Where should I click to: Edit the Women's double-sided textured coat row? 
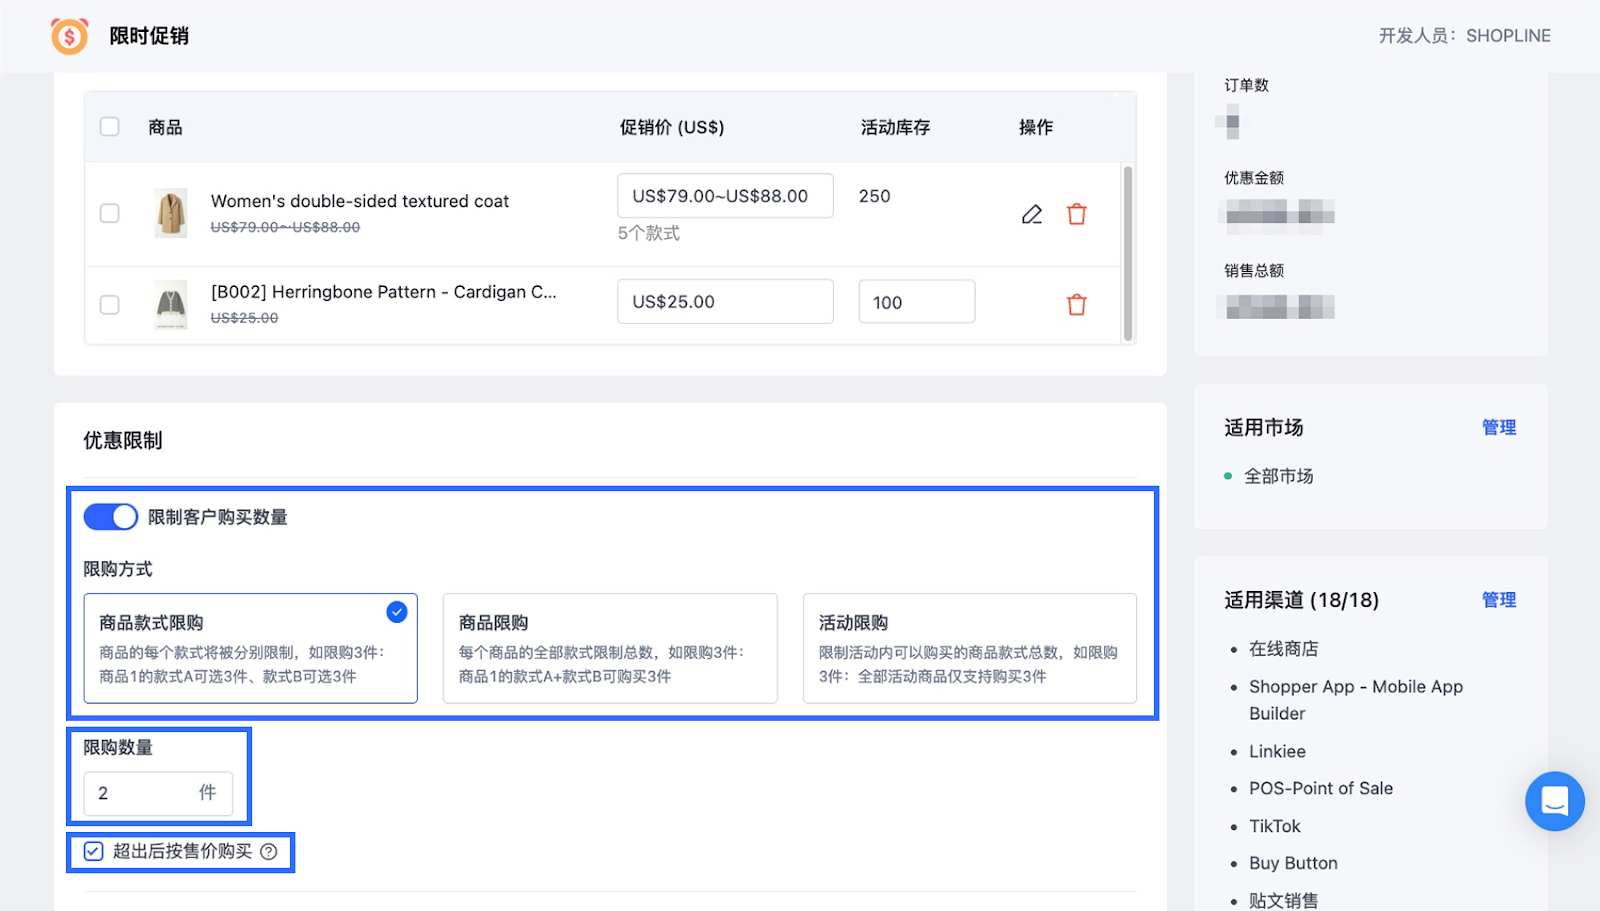(1032, 214)
